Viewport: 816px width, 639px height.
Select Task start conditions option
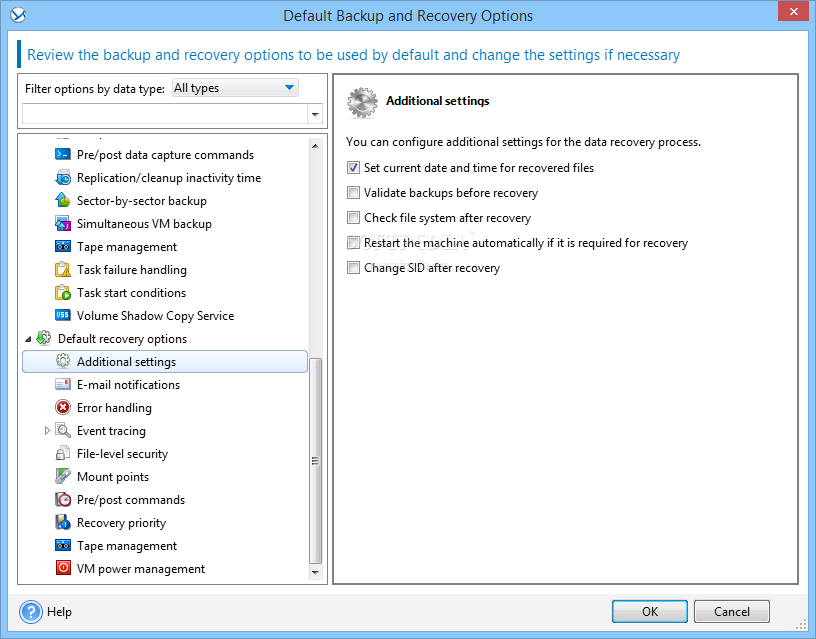point(131,292)
